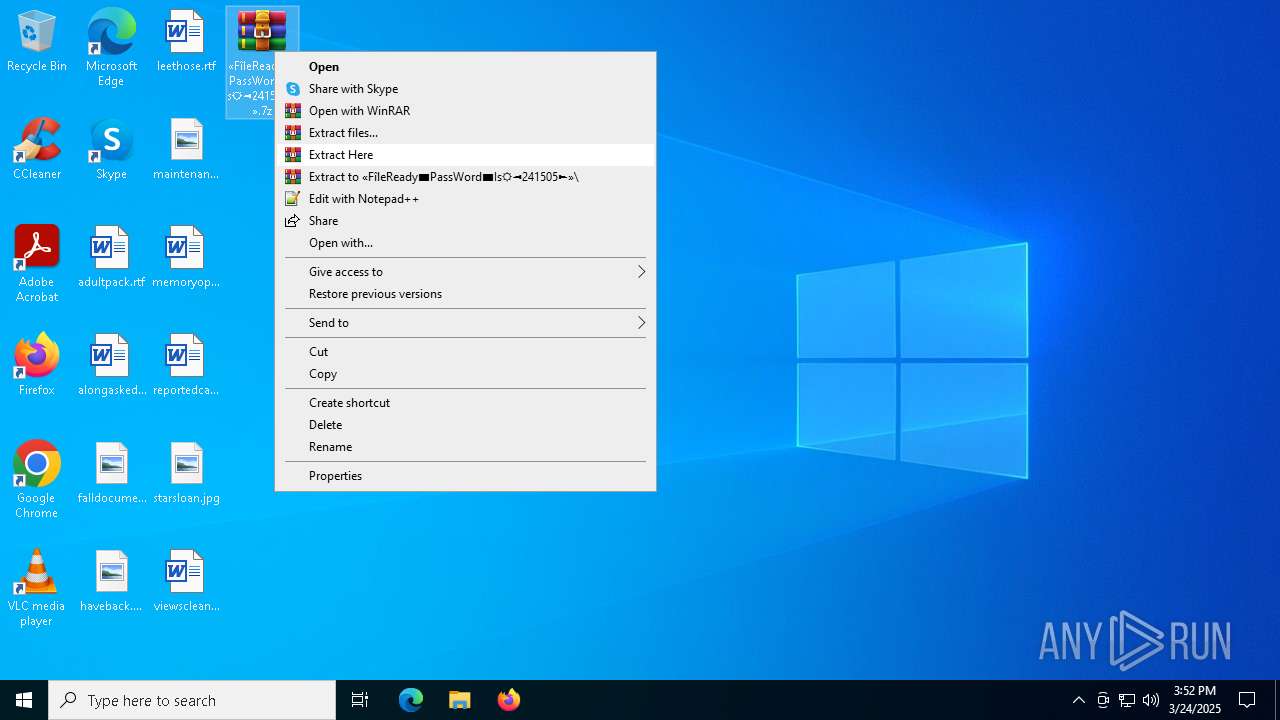
Task: Choose Cut in the context menu
Action: click(x=465, y=352)
